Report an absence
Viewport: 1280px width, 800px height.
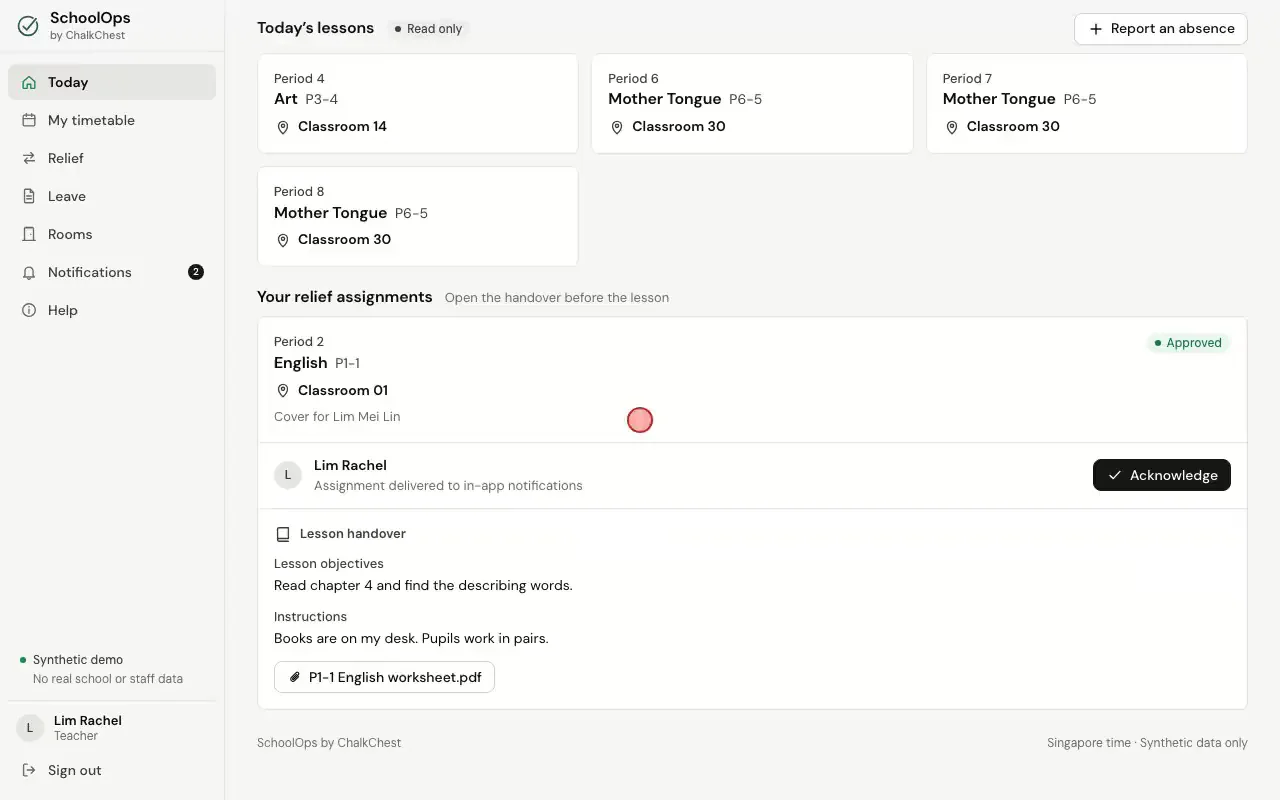1161,29
